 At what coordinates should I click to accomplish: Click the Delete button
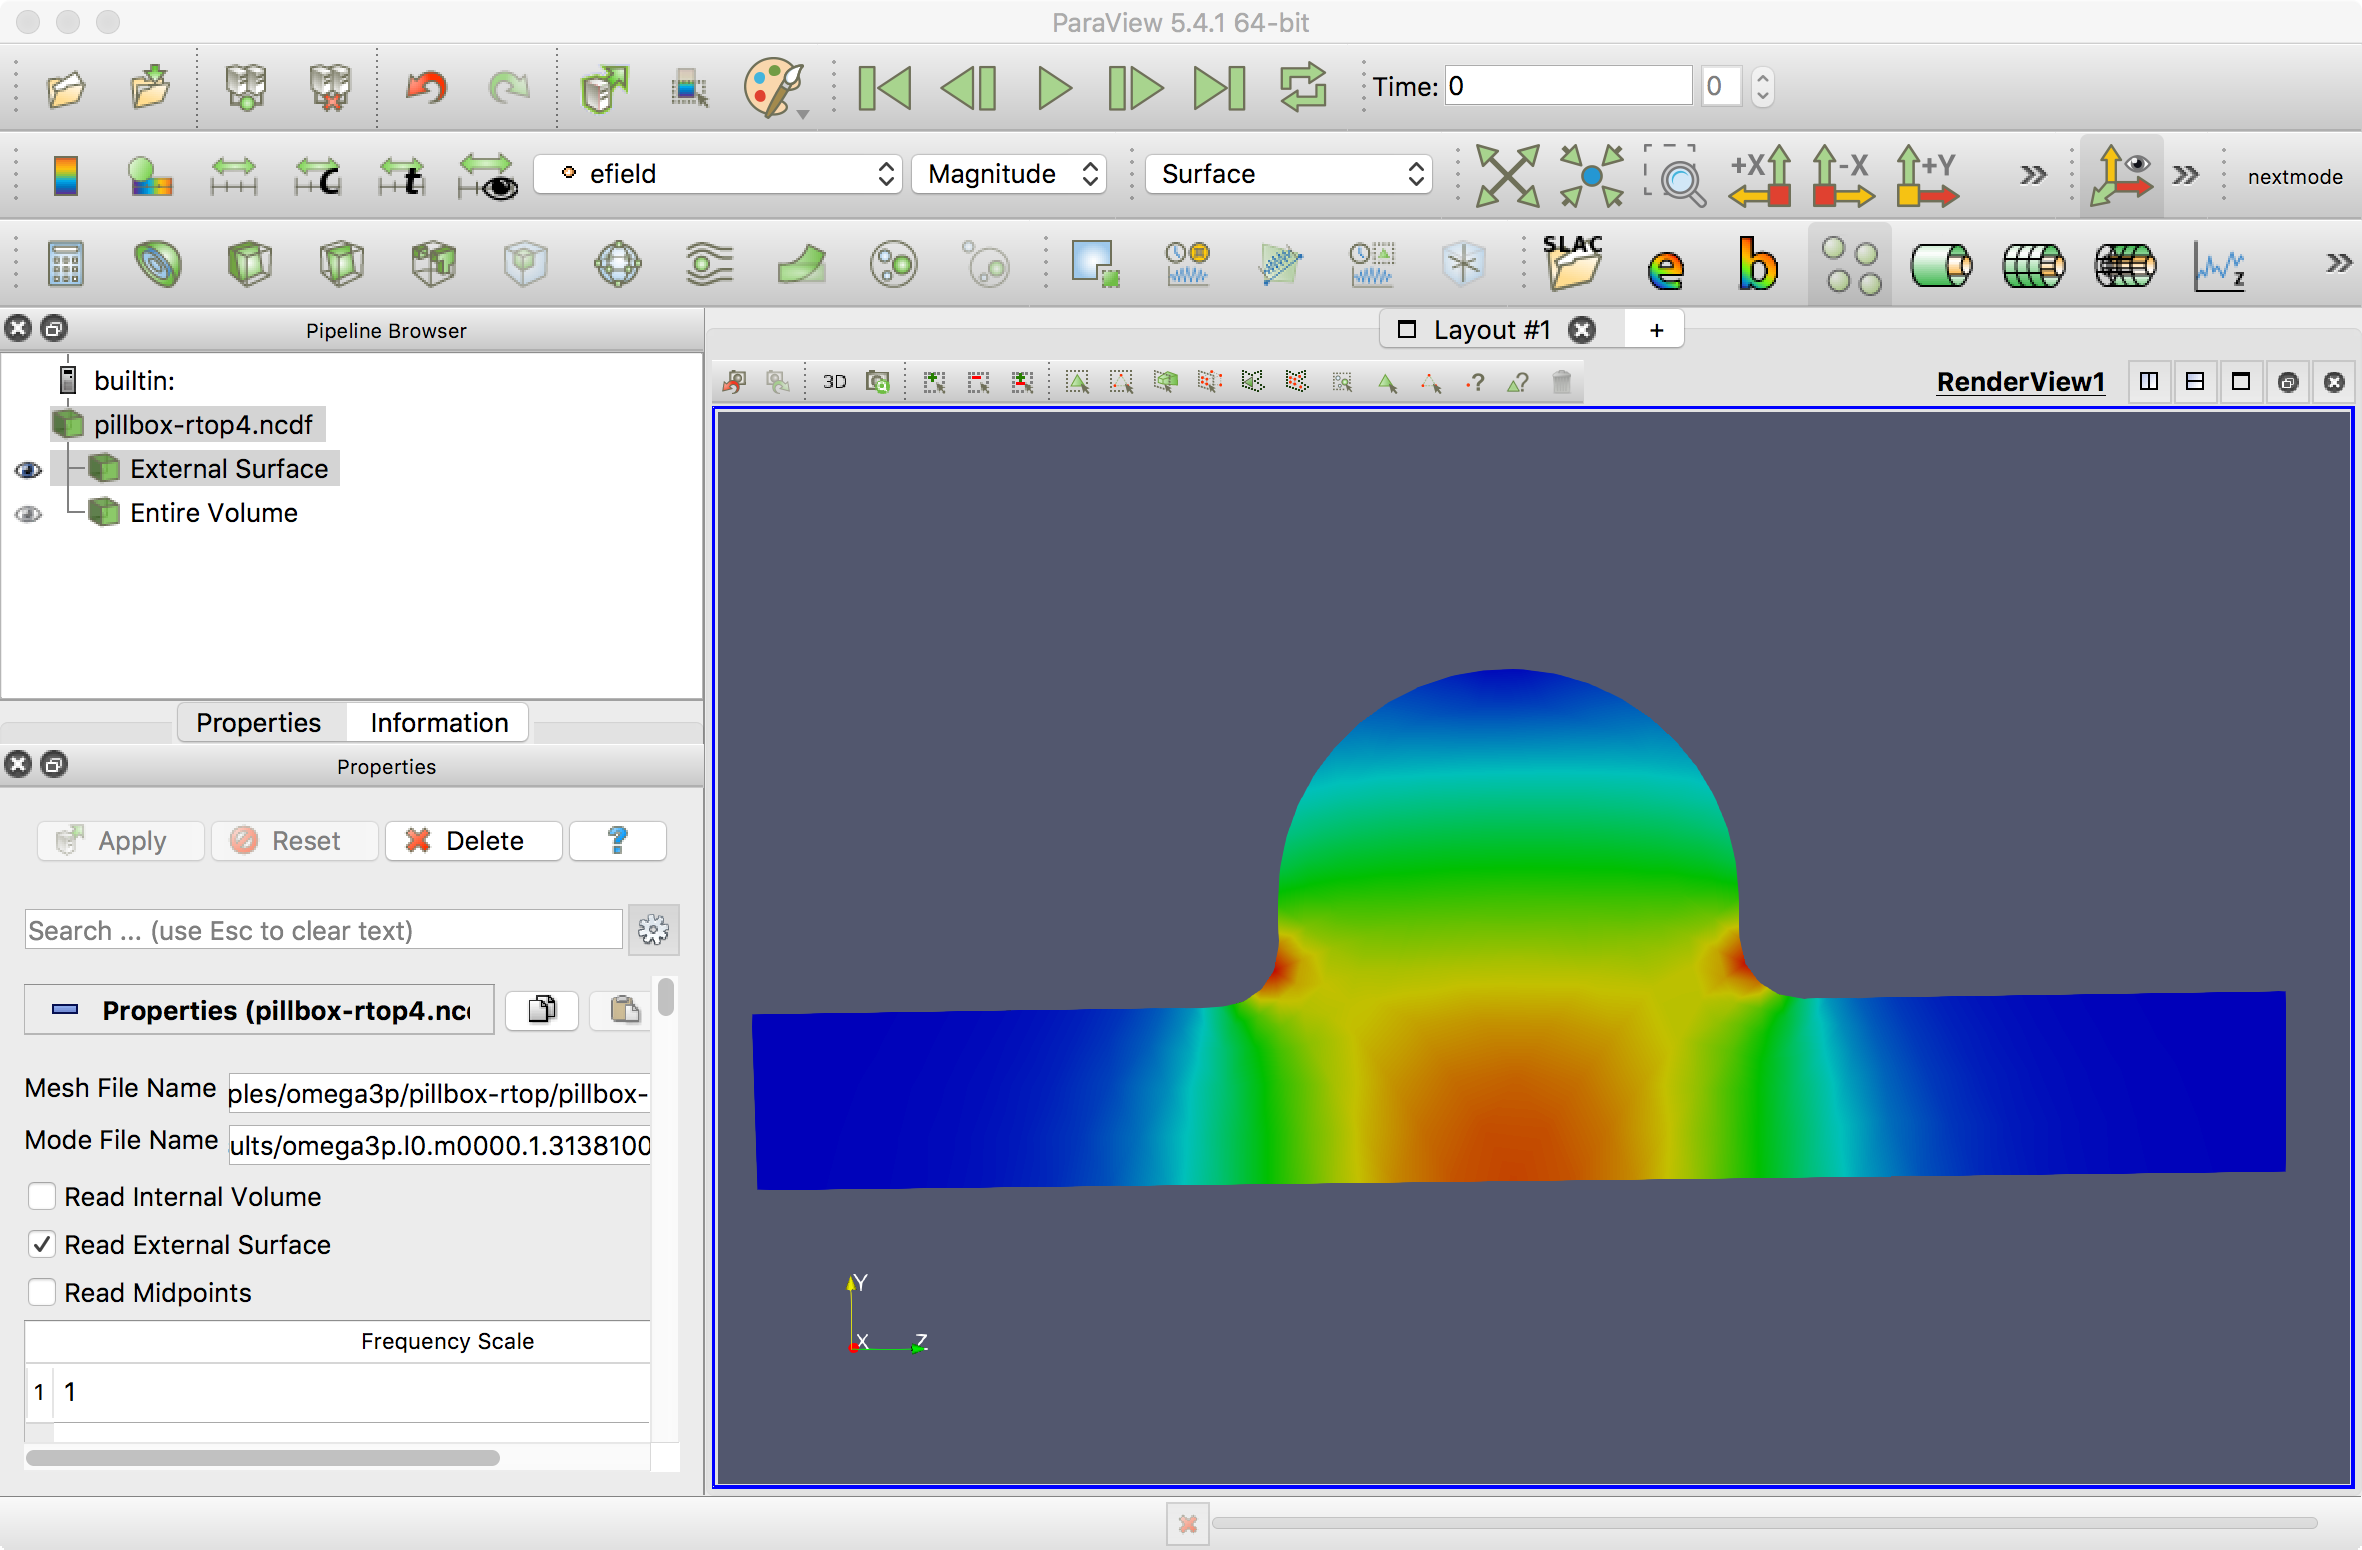(x=473, y=841)
